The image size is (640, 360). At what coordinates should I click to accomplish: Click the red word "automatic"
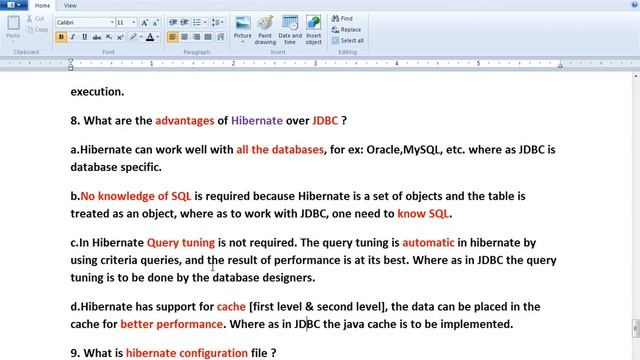pyautogui.click(x=428, y=242)
